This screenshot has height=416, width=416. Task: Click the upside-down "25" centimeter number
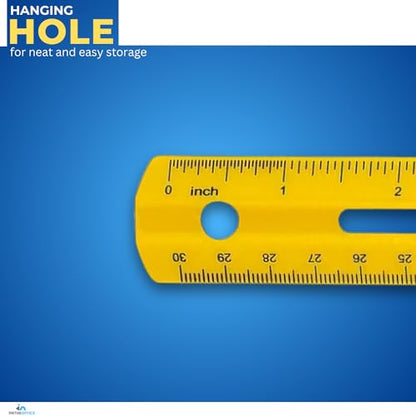[405, 259]
